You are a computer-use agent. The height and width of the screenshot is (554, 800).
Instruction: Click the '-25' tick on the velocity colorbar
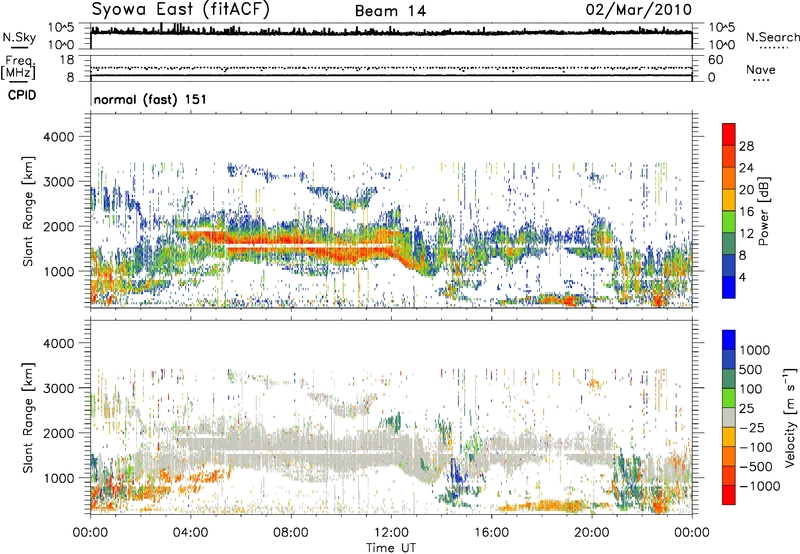752,427
